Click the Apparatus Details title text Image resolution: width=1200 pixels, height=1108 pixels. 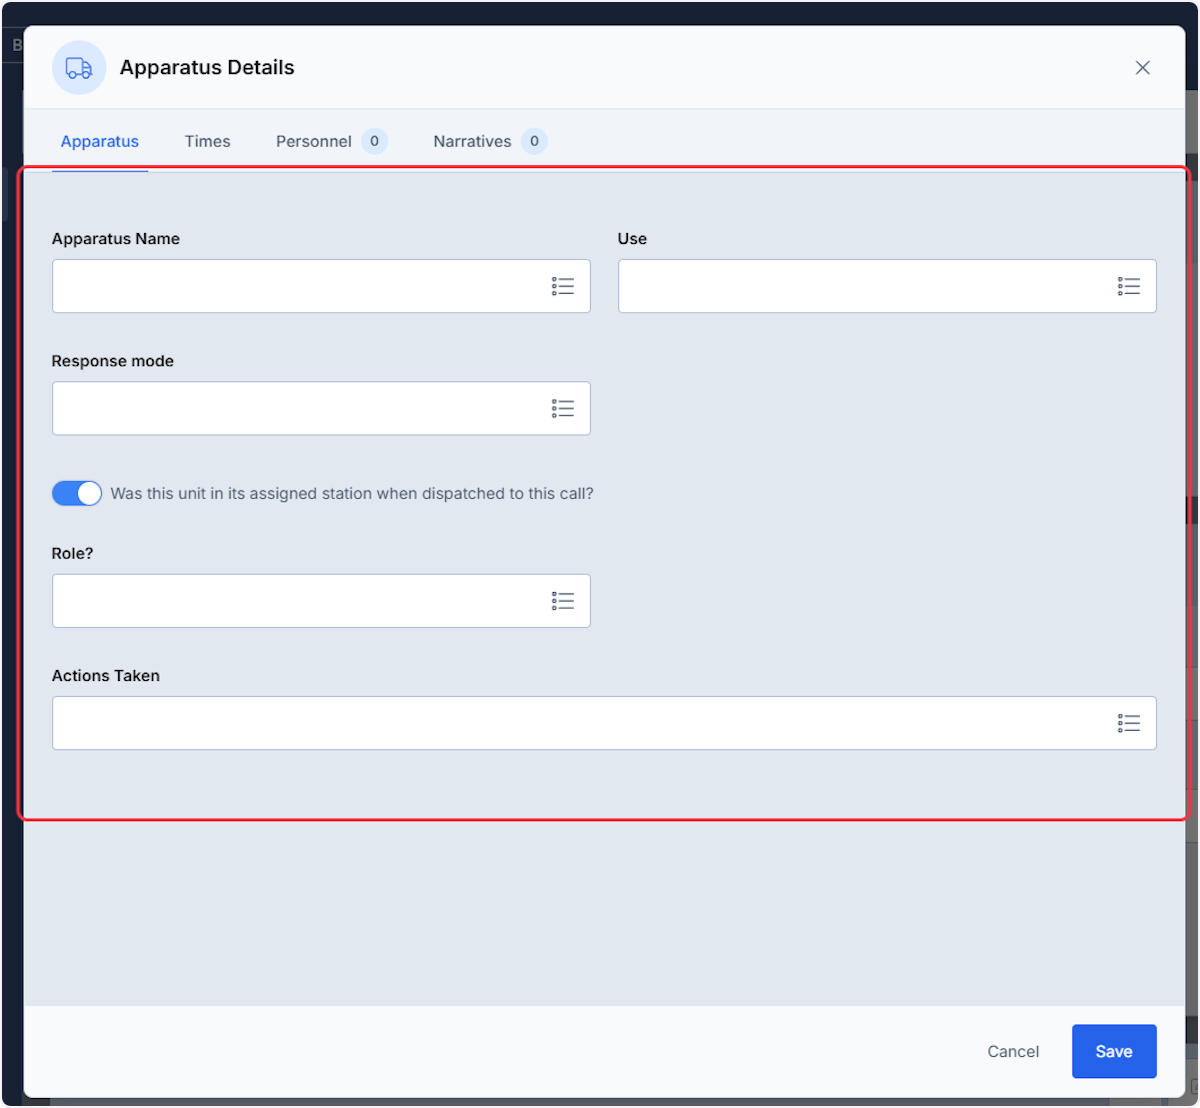pos(207,68)
